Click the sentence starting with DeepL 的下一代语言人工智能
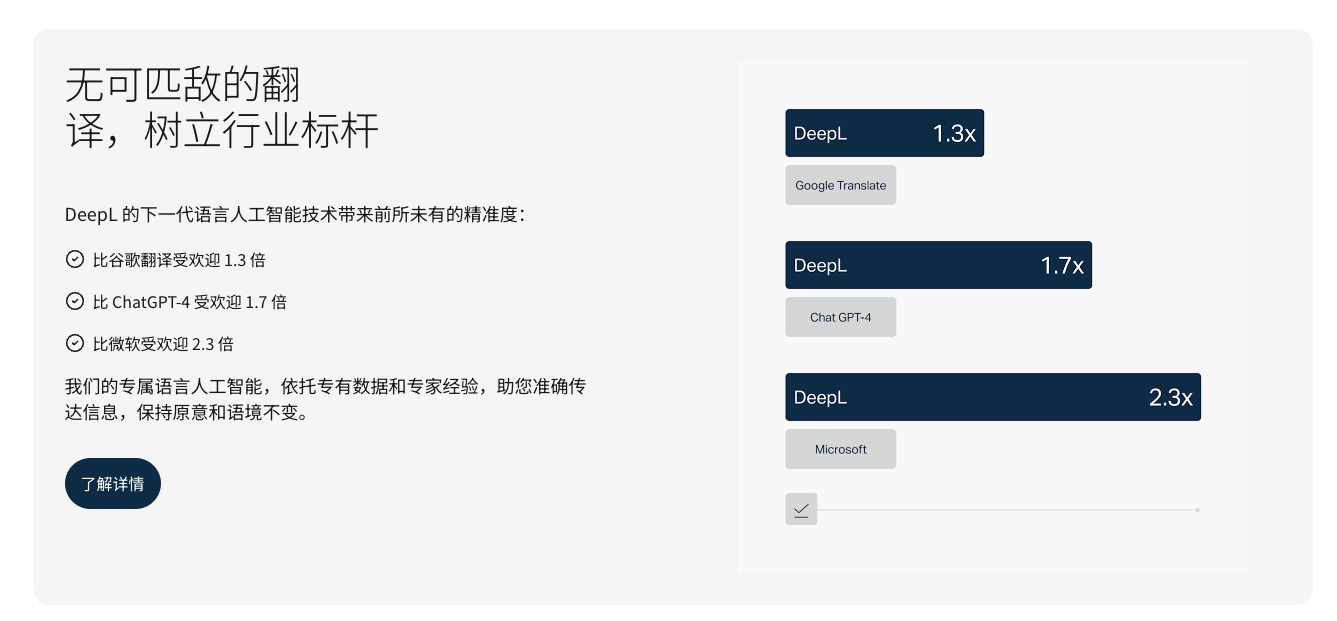Screen dimensions: 1337x621 pos(295,215)
